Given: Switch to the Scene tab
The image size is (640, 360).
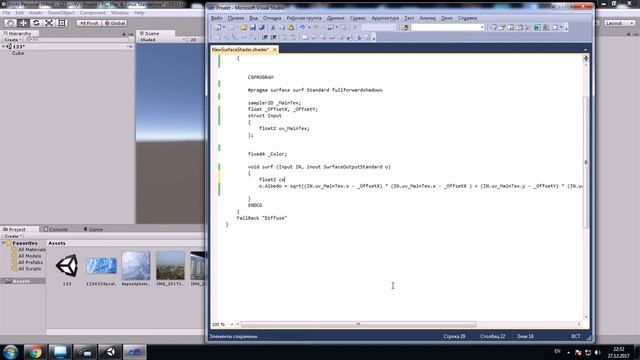Looking at the screenshot, I should [x=155, y=33].
